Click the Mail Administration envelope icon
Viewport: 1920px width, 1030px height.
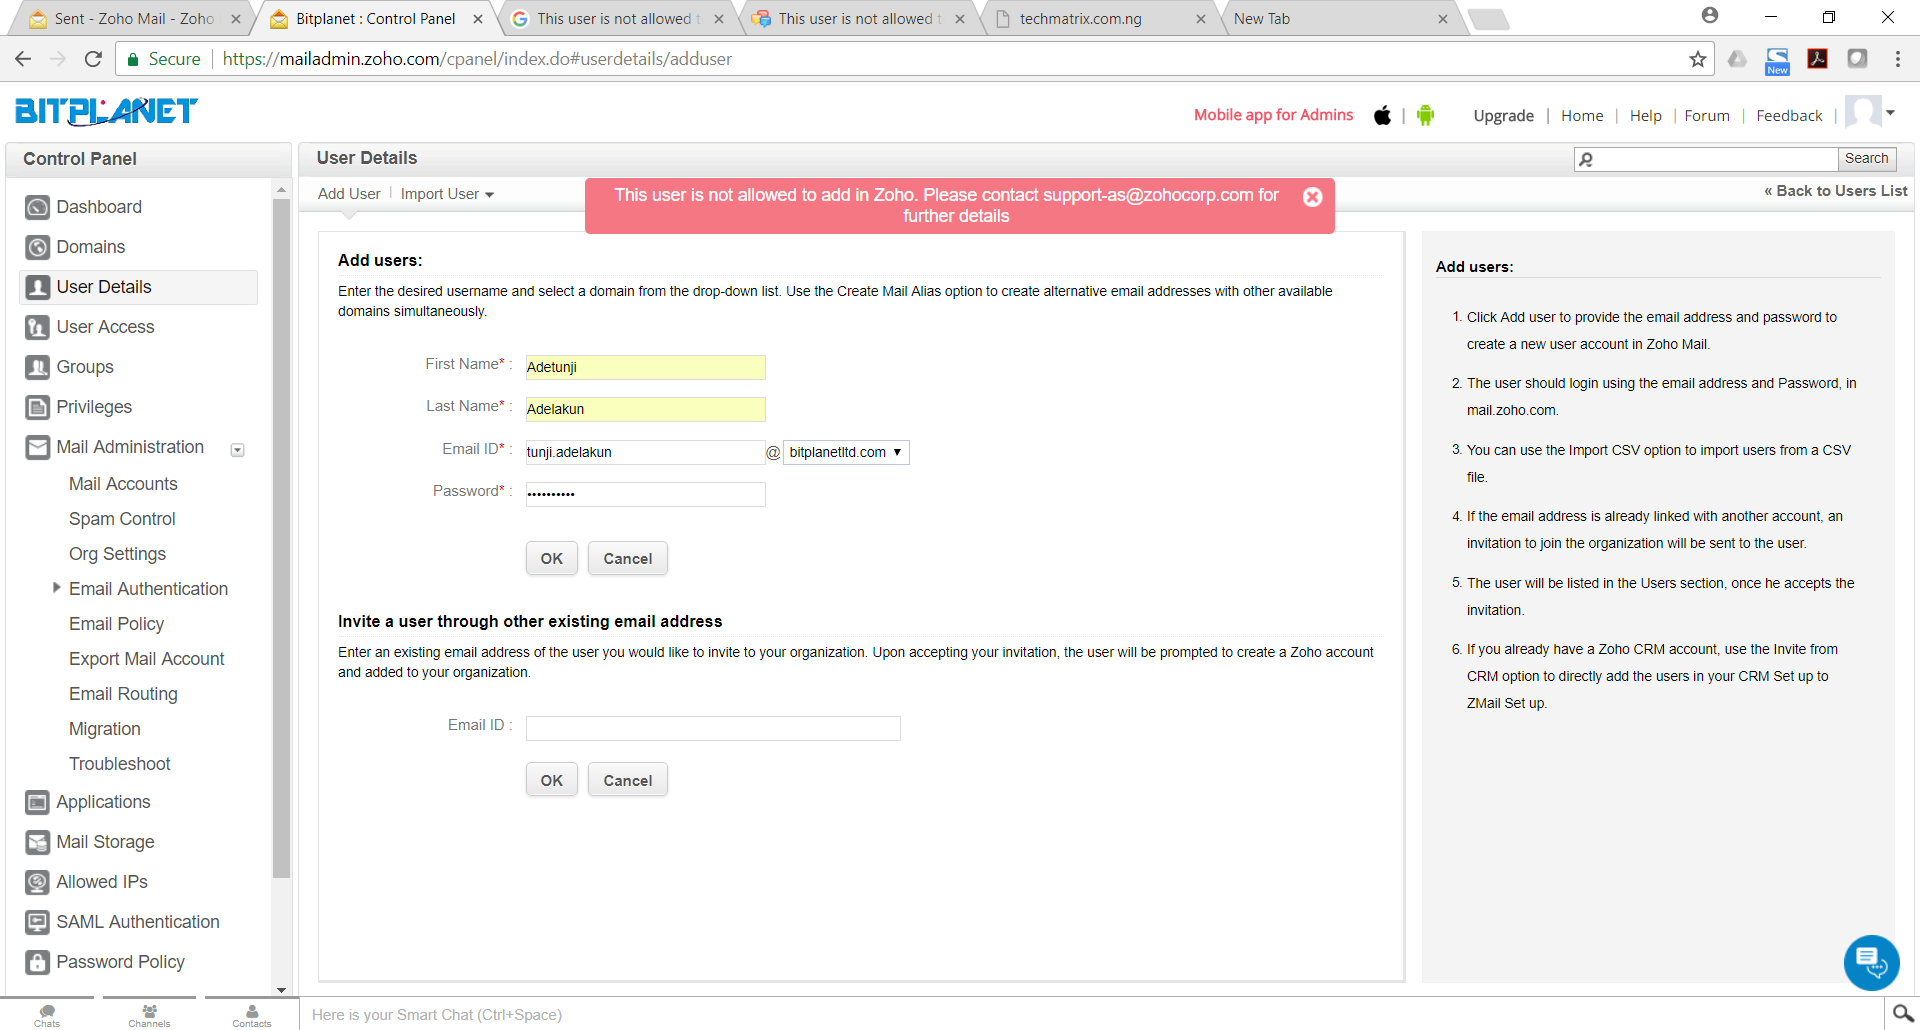coord(37,447)
